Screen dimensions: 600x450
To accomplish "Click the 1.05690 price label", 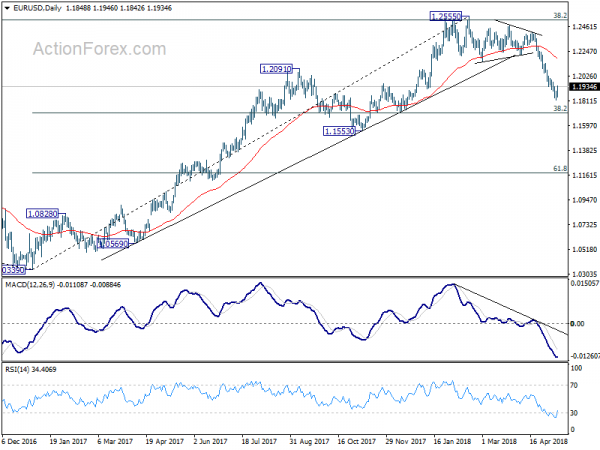I will click(x=113, y=244).
